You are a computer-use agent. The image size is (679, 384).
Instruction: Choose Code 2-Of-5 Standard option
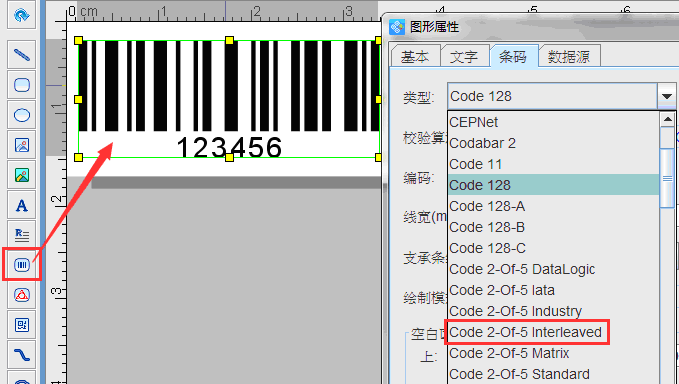coord(553,374)
